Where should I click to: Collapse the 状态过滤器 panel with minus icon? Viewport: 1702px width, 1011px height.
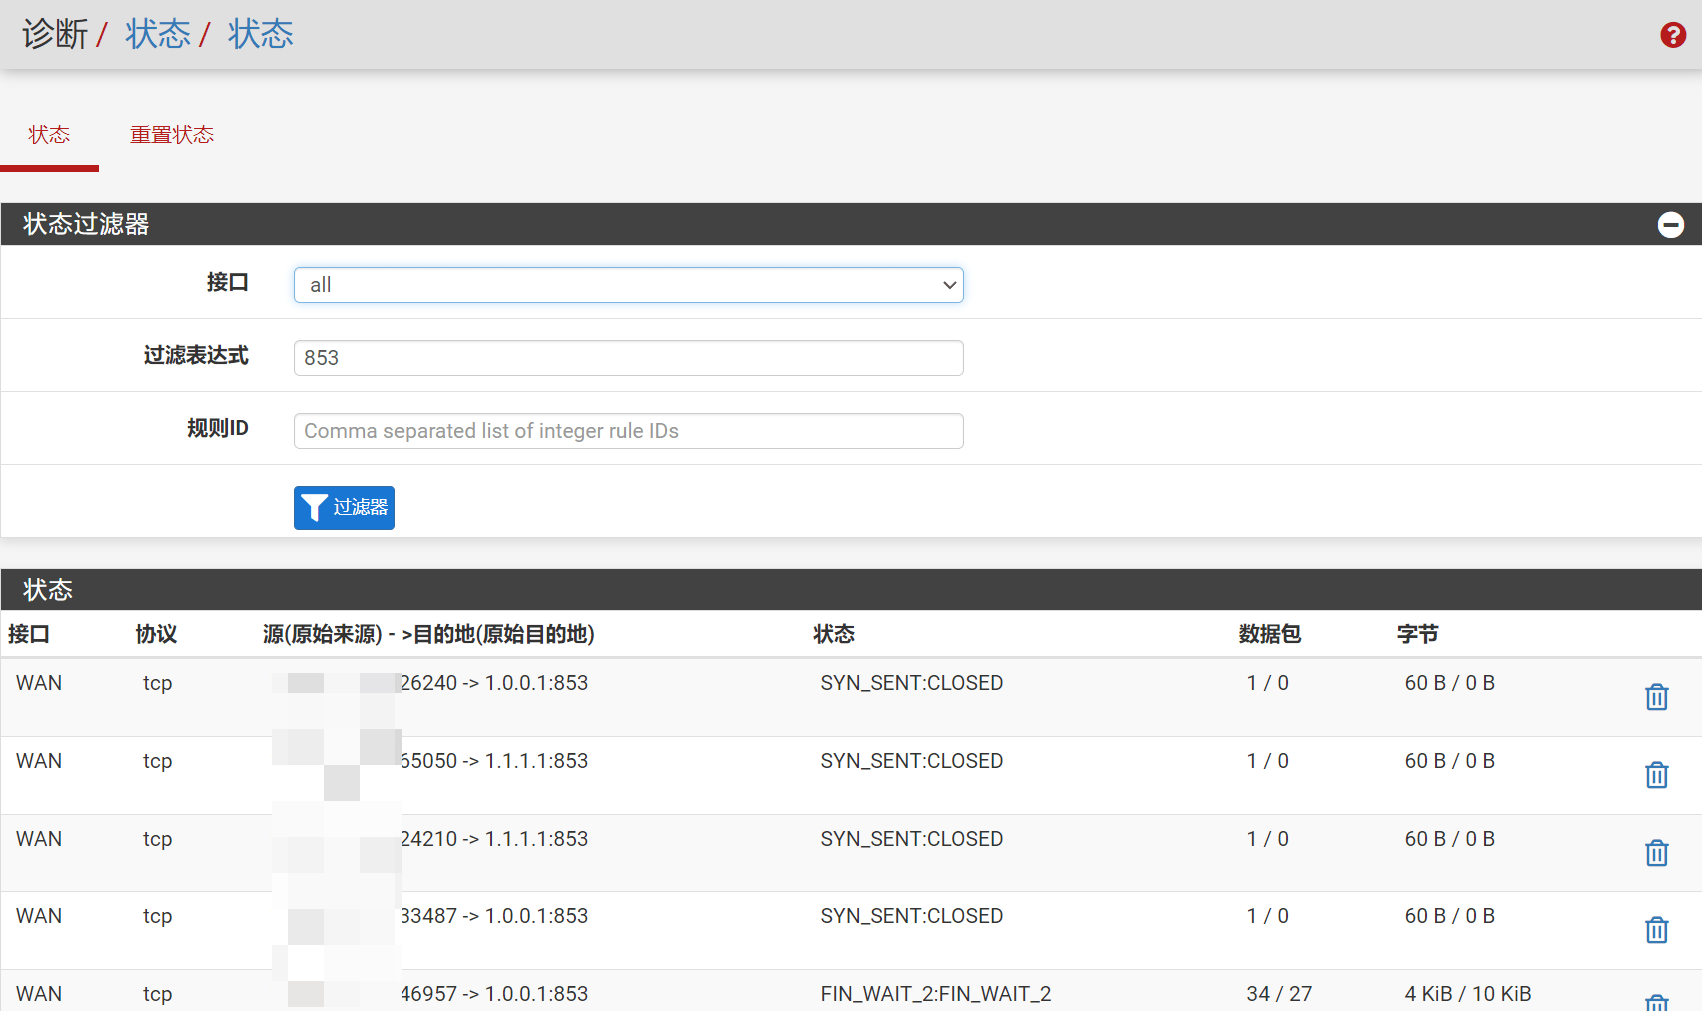click(1670, 225)
